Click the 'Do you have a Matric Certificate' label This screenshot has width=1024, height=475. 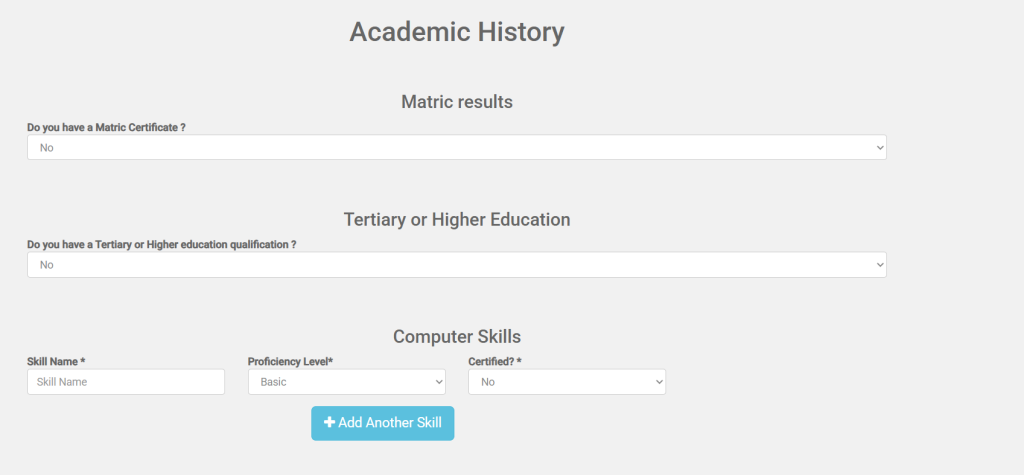[x=106, y=128]
